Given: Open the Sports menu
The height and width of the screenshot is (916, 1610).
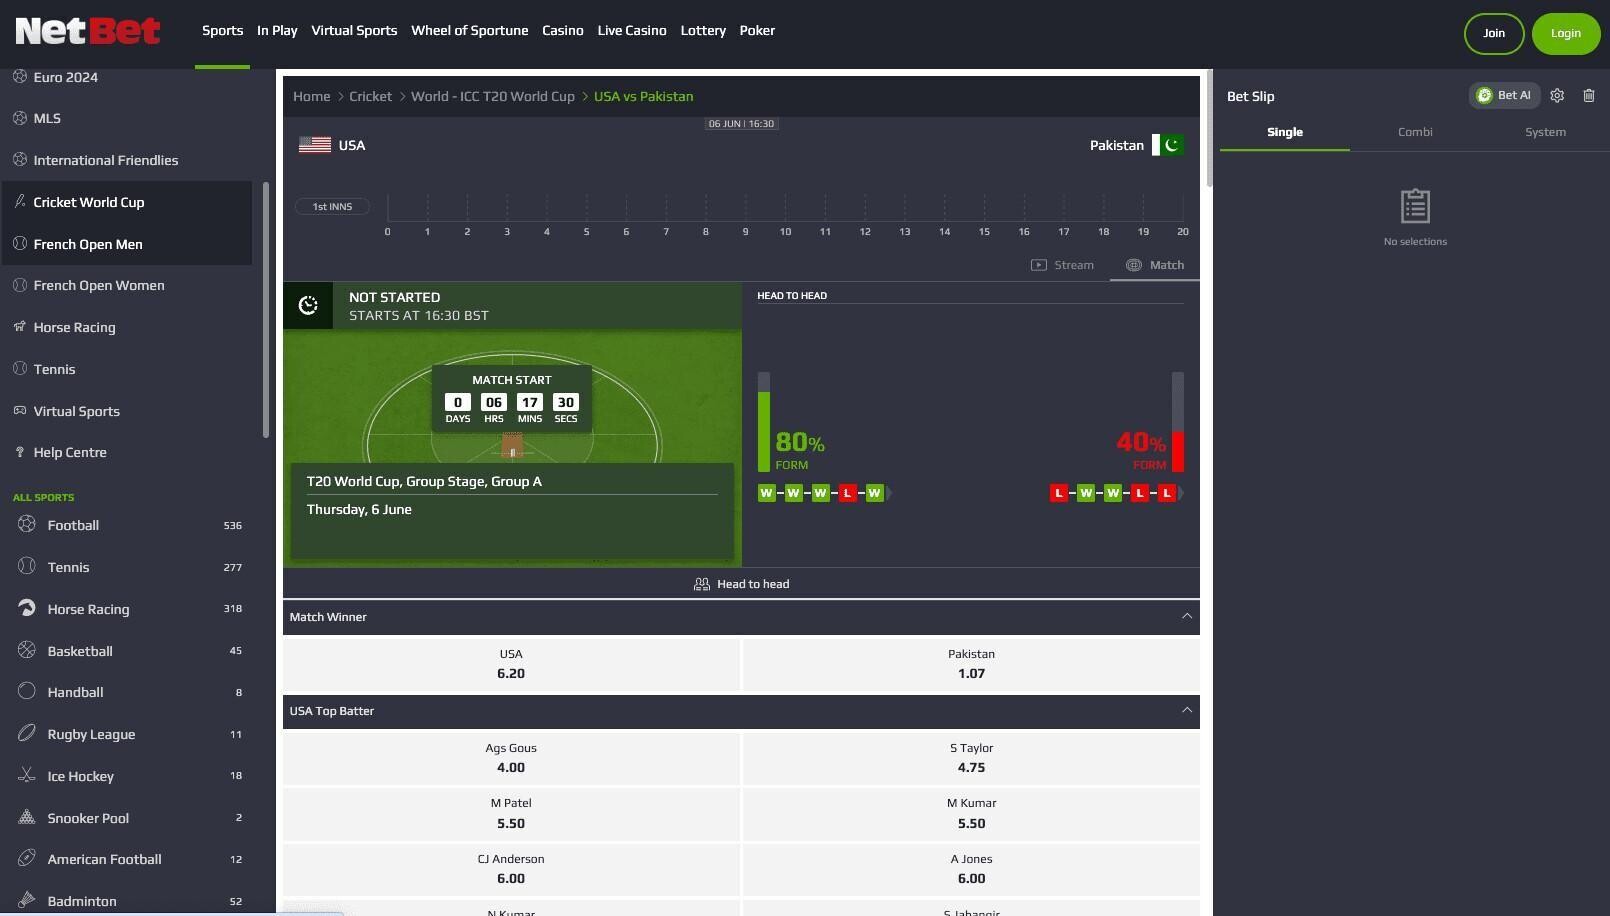Looking at the screenshot, I should pyautogui.click(x=222, y=31).
